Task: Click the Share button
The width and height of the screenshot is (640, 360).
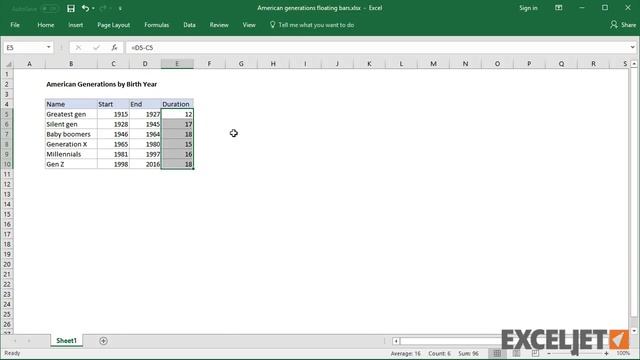Action: (x=623, y=25)
